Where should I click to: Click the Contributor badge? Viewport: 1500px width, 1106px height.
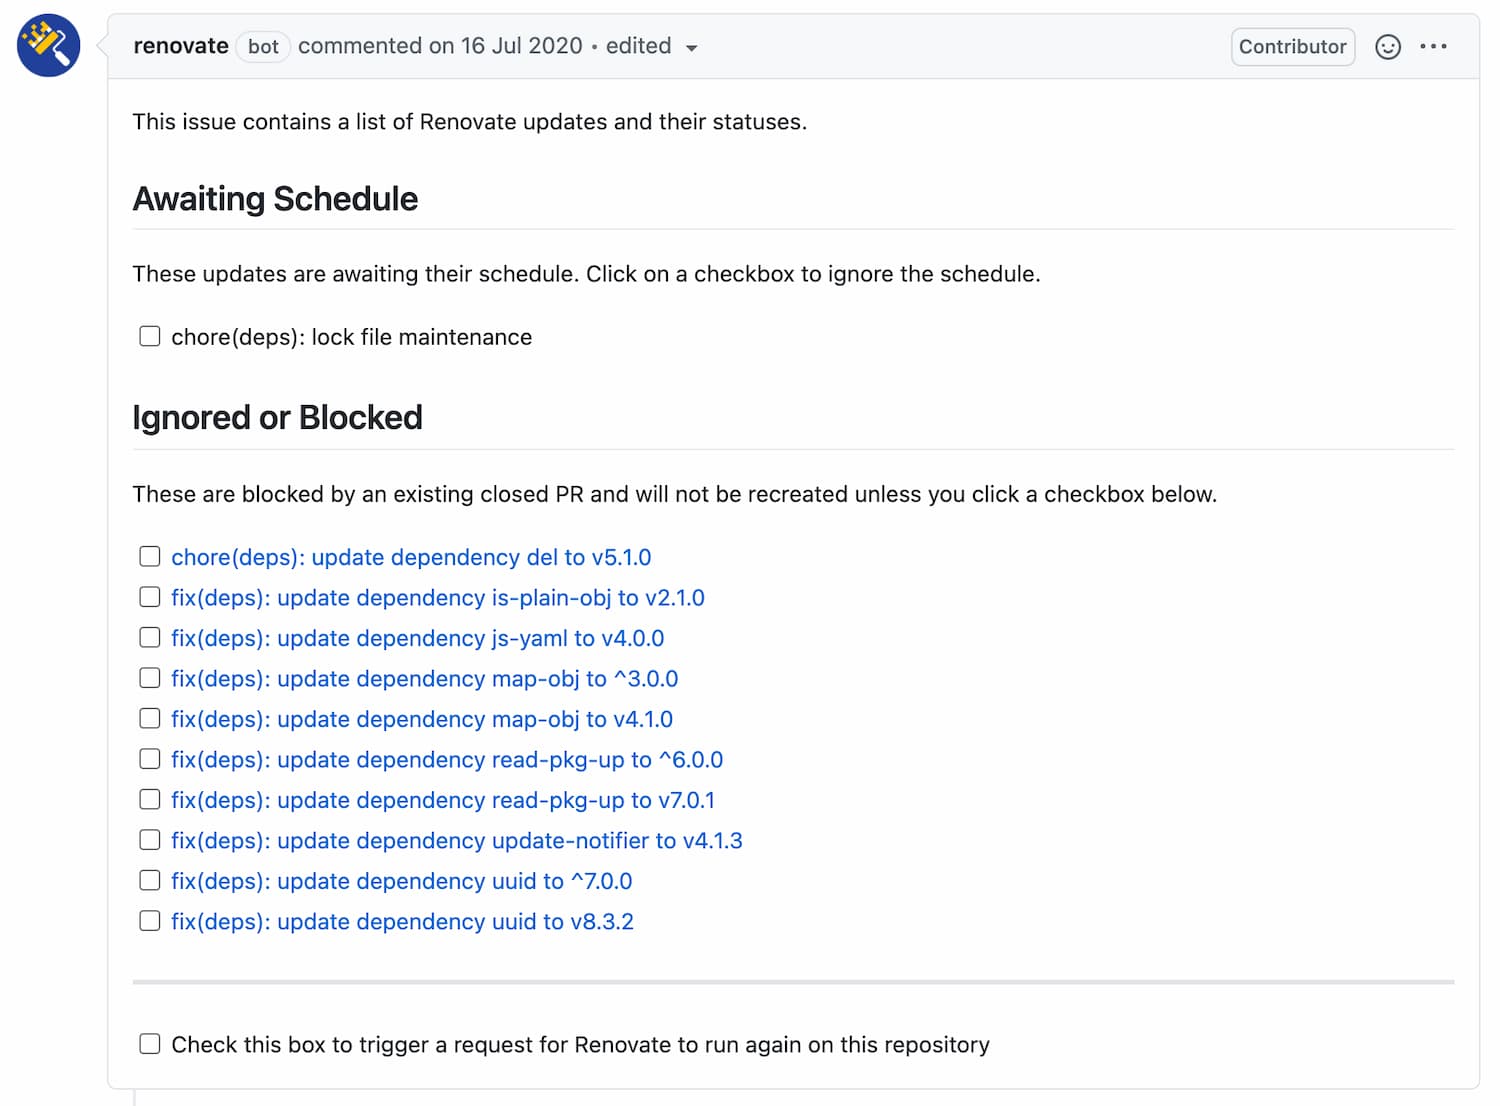tap(1292, 47)
